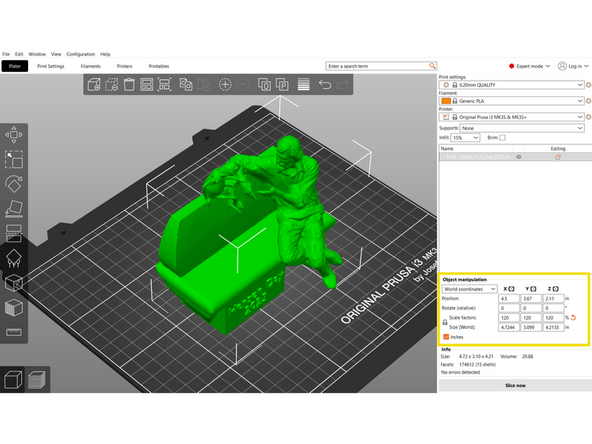Toggle Y axis mirror button
The image size is (592, 444).
533,289
